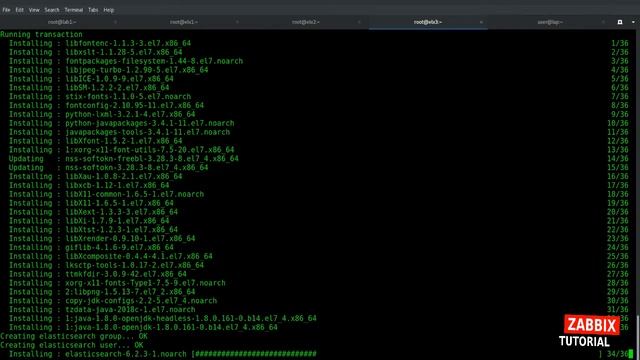The image size is (640, 360).
Task: Click copy-jdk-configs-2.2-5.el7_4.noarch text
Action: (x=141, y=301)
